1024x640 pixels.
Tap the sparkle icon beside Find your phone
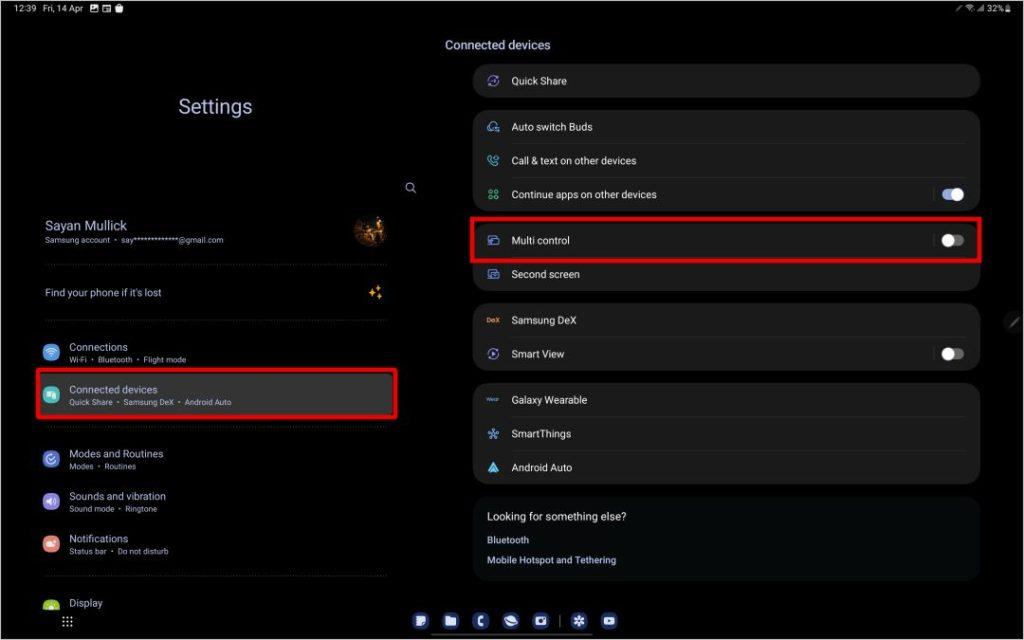376,293
